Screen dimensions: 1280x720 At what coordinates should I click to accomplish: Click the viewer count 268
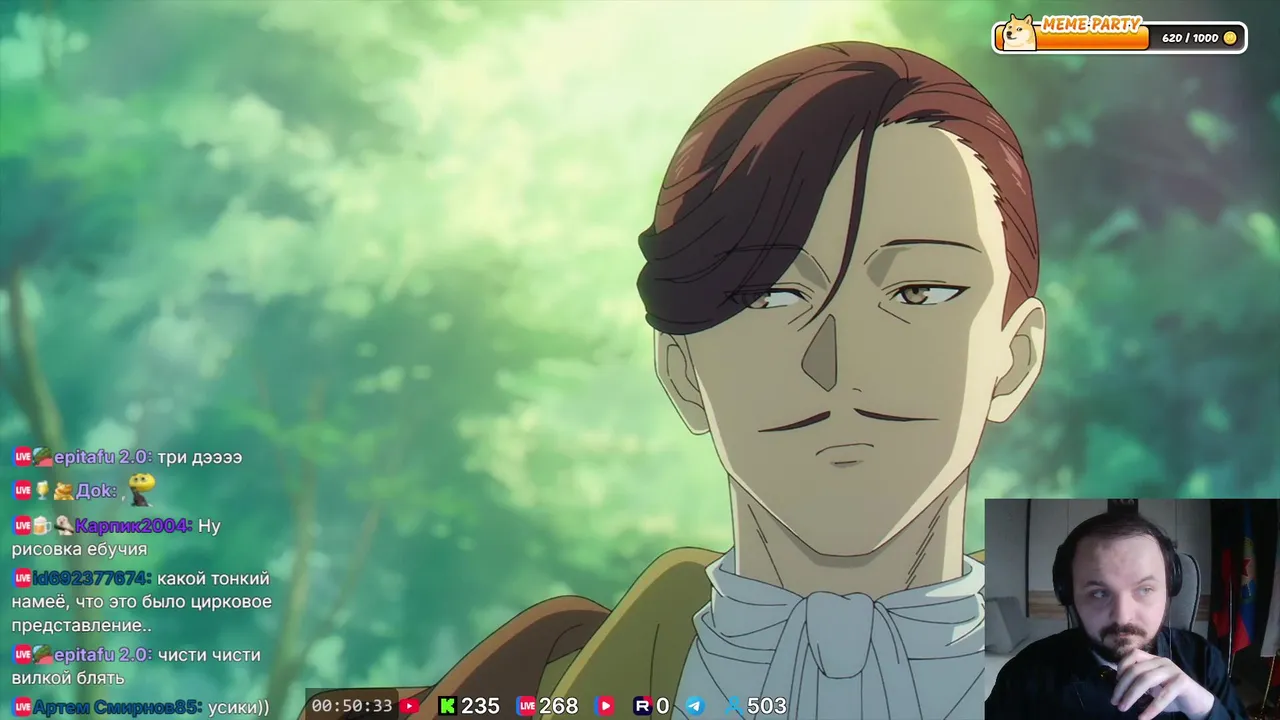click(559, 706)
